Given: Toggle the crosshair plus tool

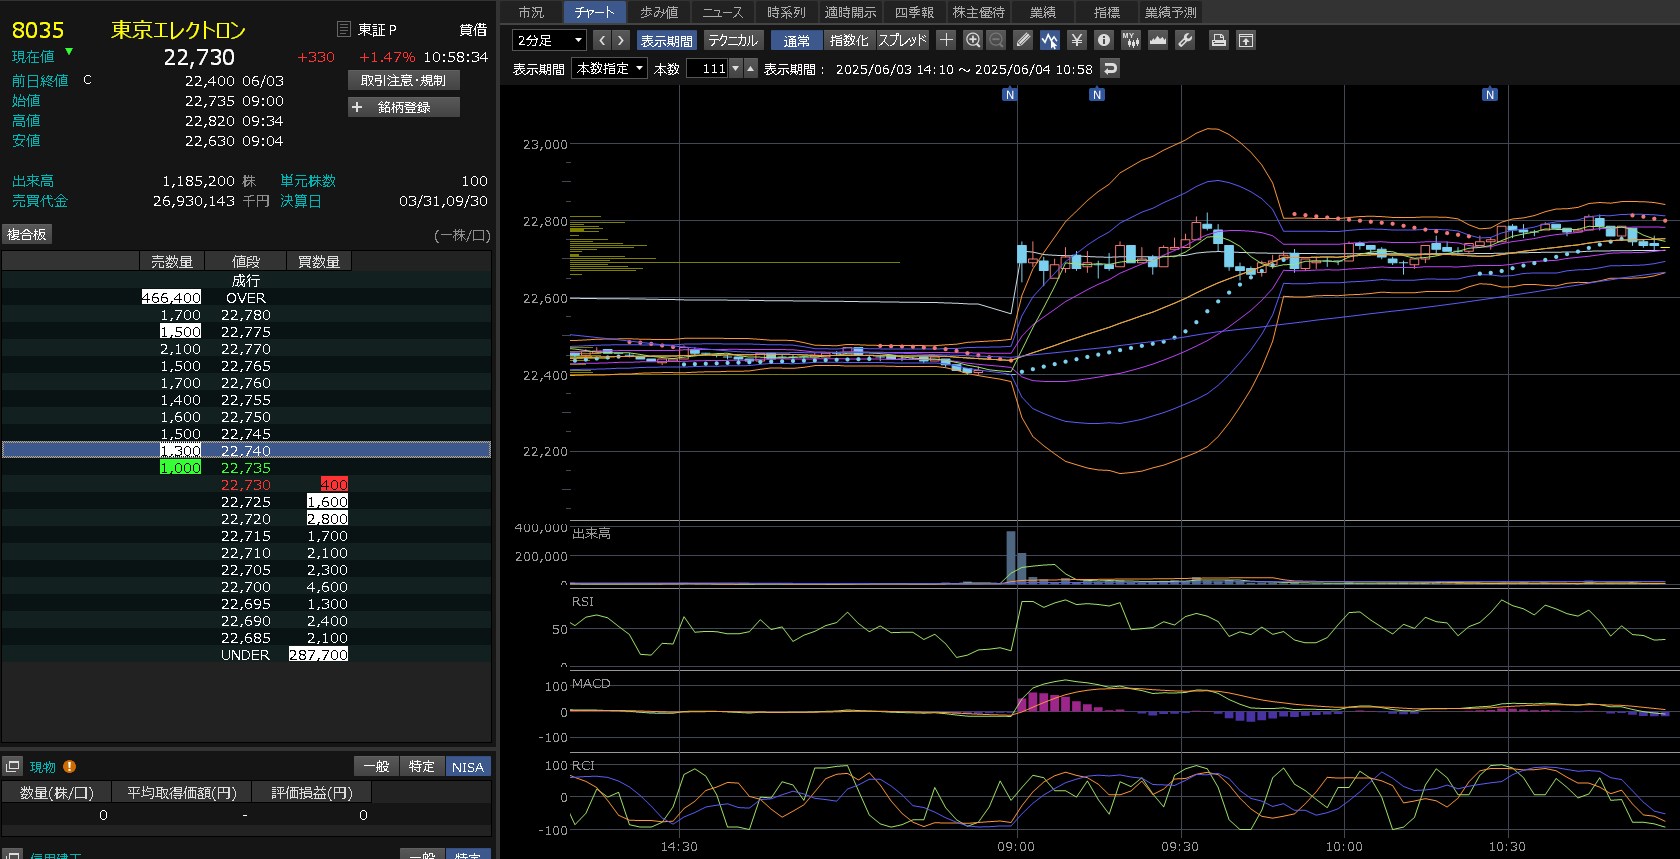Looking at the screenshot, I should (x=946, y=40).
